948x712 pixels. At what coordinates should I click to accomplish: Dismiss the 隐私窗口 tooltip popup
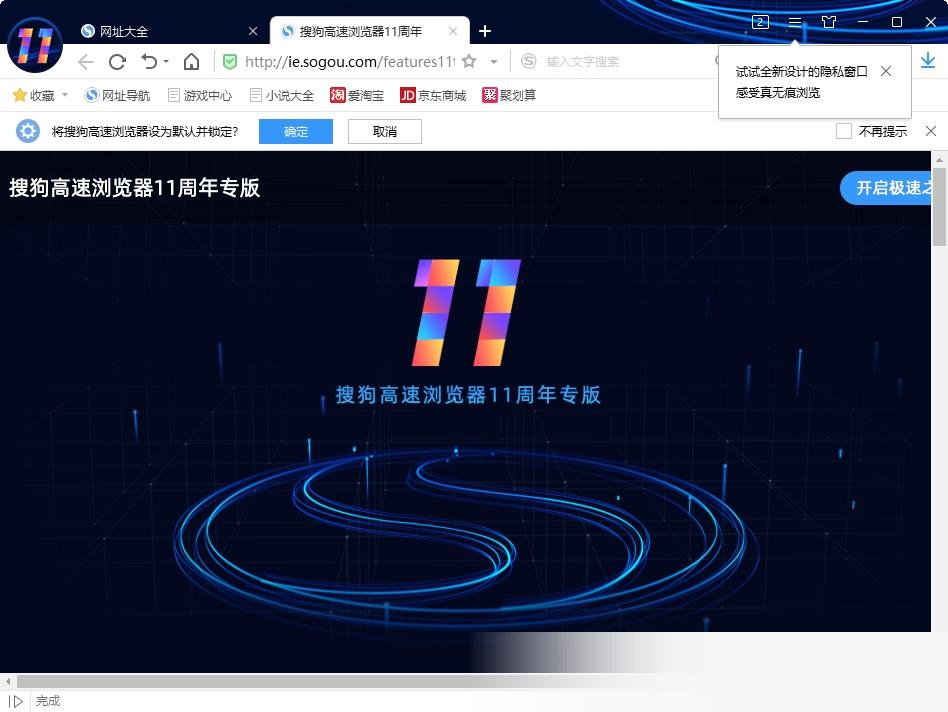(x=886, y=71)
